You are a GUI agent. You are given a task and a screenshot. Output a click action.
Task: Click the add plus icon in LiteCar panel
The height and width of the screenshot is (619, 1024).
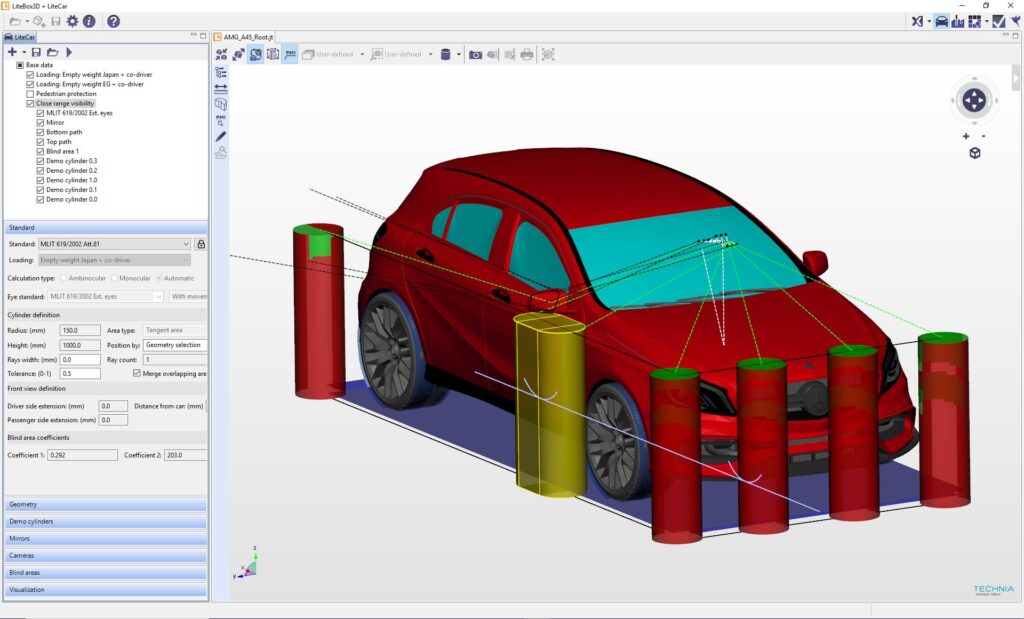(12, 52)
